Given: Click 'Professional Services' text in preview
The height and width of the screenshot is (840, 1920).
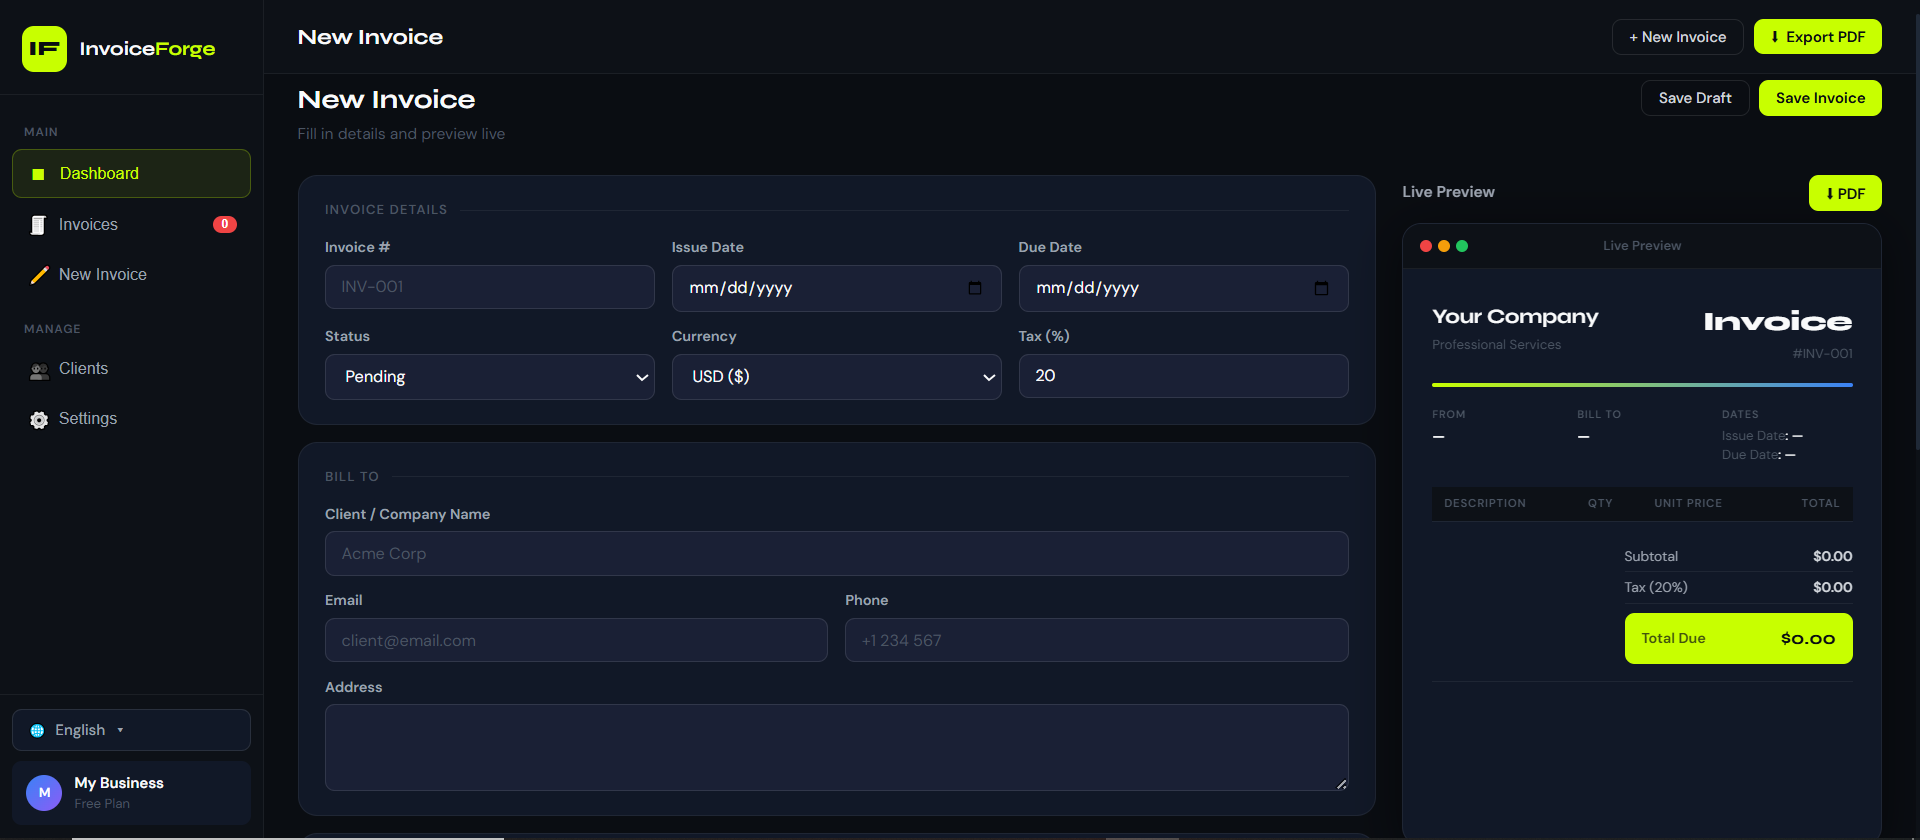Looking at the screenshot, I should pos(1496,345).
